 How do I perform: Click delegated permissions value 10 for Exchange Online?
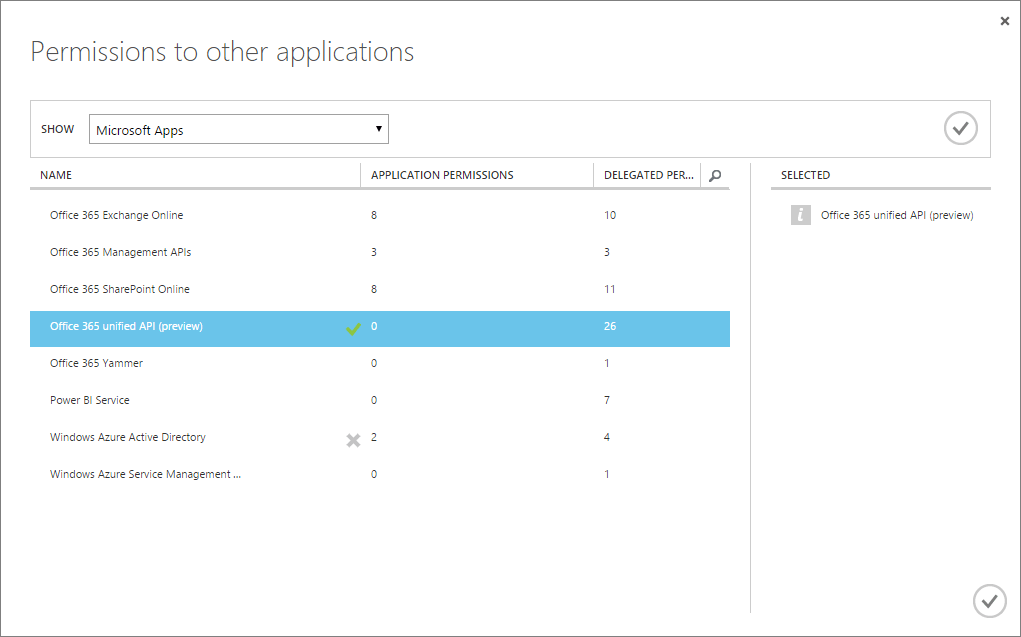pos(609,215)
